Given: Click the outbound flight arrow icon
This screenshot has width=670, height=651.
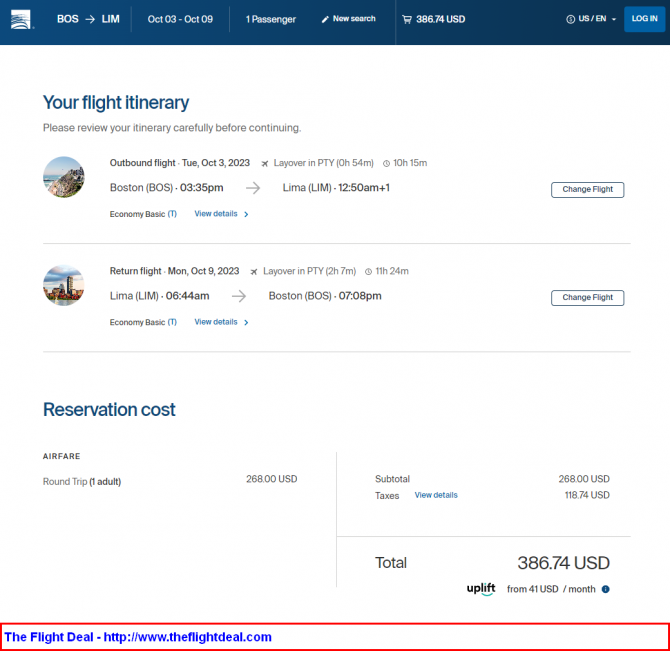Looking at the screenshot, I should (x=253, y=188).
